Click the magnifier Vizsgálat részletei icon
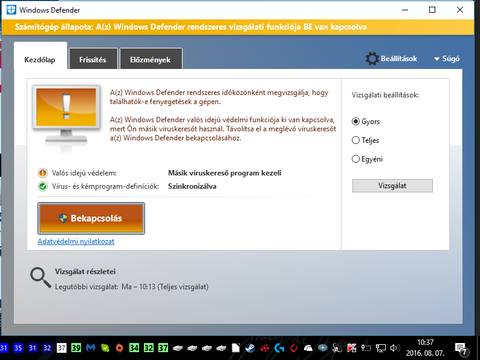The width and height of the screenshot is (480, 360). pyautogui.click(x=40, y=277)
